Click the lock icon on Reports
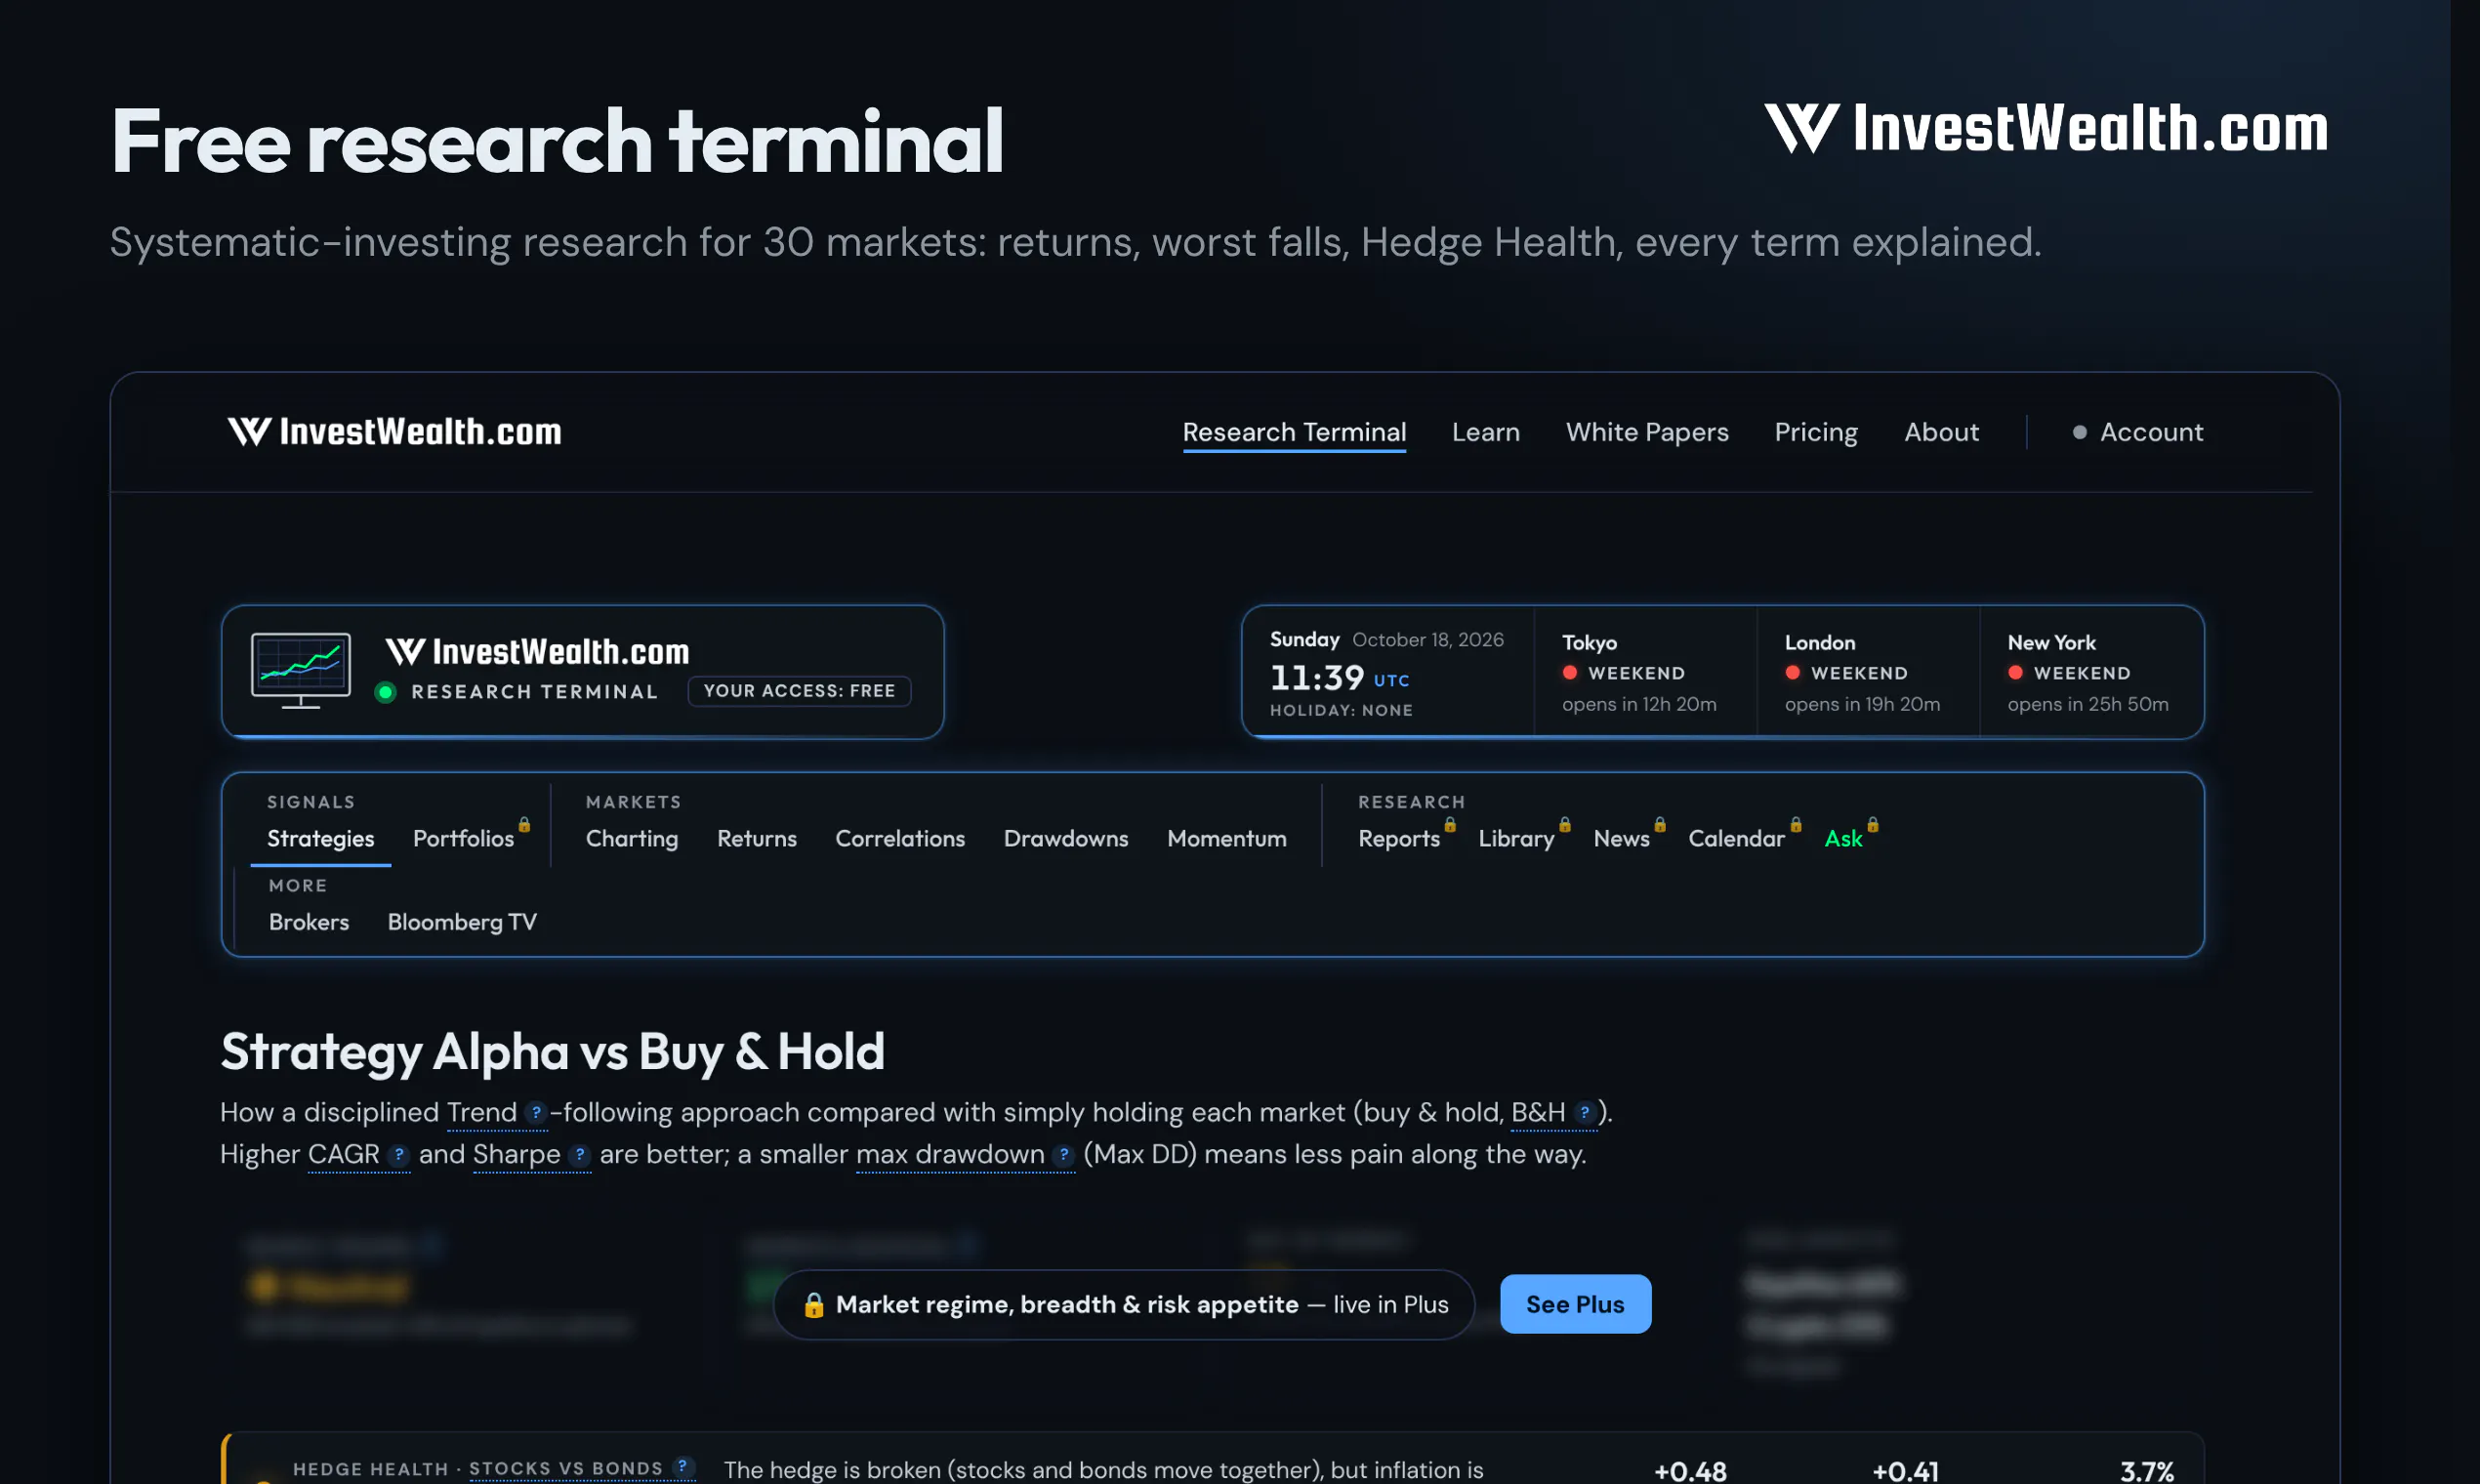 point(1450,825)
